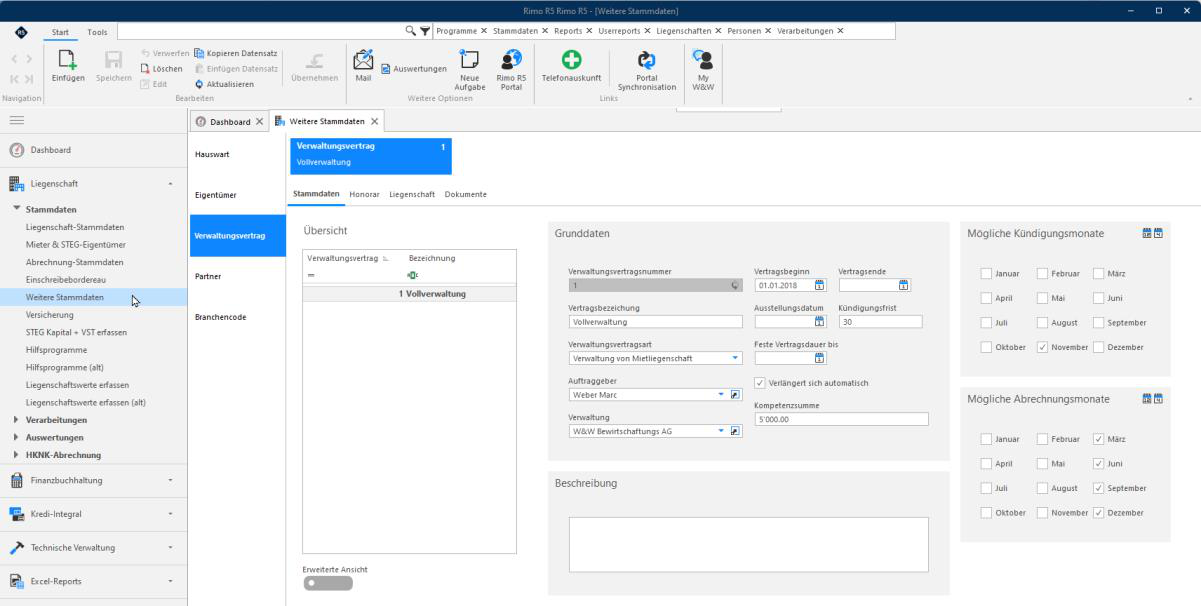Open the Verwaltungsvertragsart dropdown
Screen dimensions: 1201x606
pyautogui.click(x=736, y=358)
